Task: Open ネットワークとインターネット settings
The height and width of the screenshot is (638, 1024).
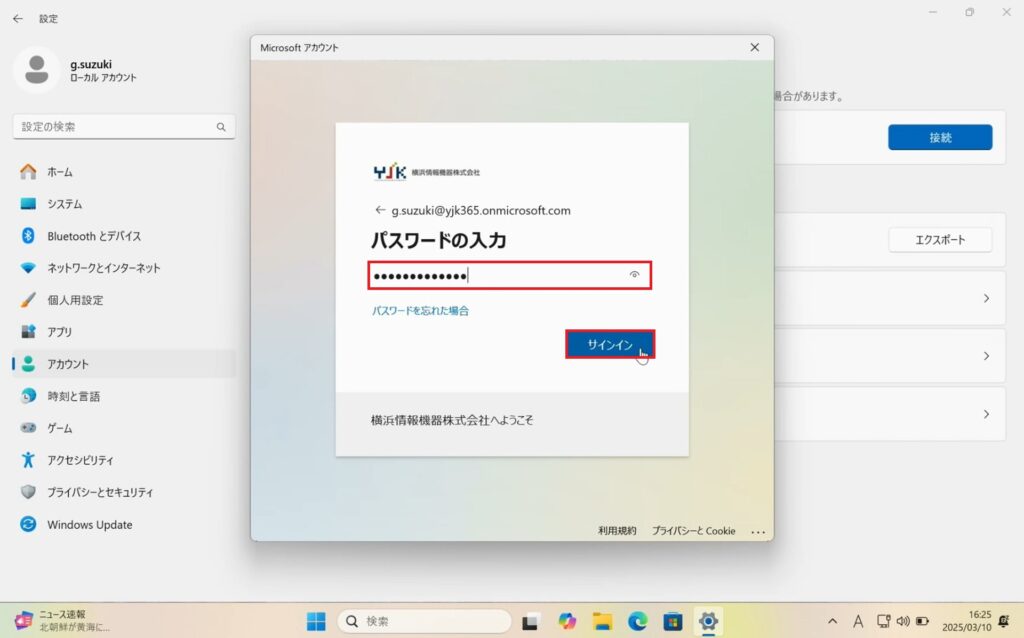Action: 124,268
